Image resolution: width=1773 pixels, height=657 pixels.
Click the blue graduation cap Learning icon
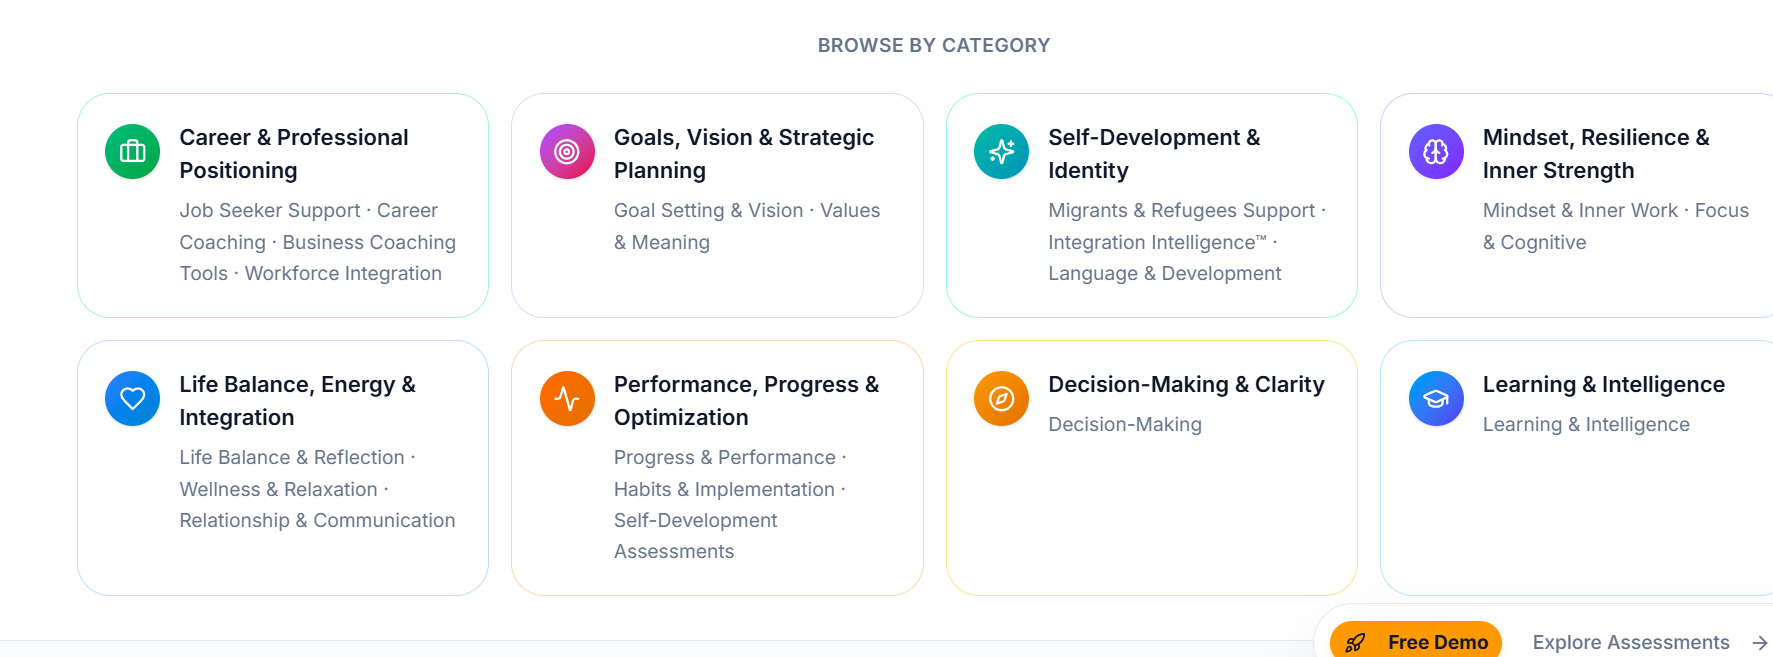pyautogui.click(x=1436, y=399)
